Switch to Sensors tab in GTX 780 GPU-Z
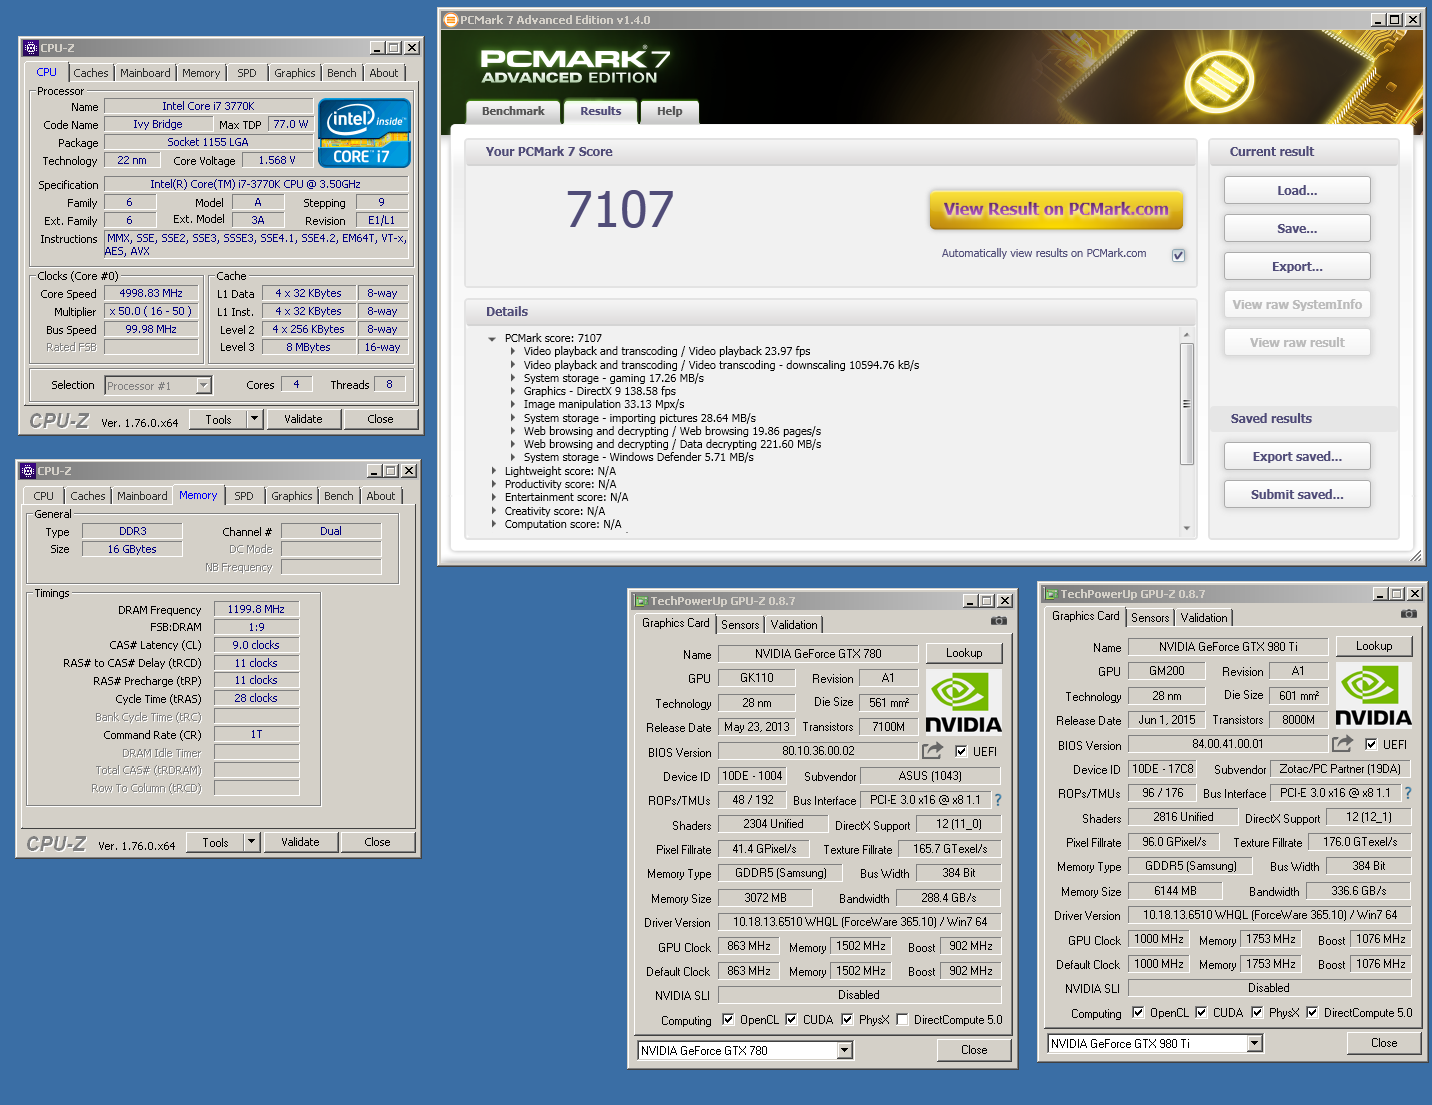 click(x=740, y=625)
